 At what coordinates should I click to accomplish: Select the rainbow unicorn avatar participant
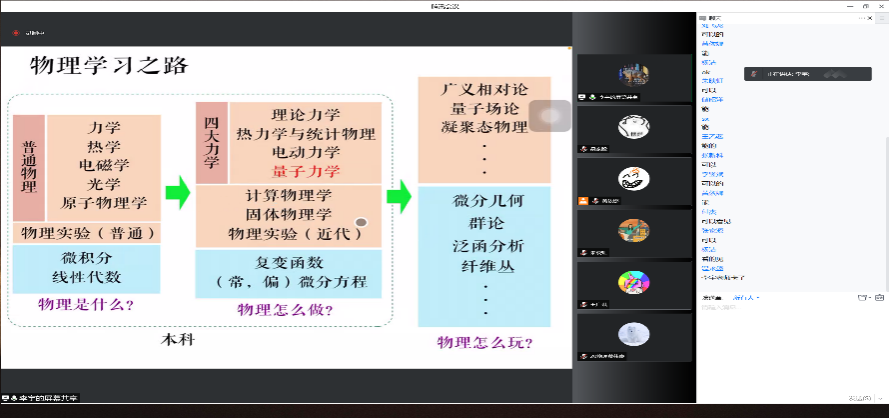(634, 285)
